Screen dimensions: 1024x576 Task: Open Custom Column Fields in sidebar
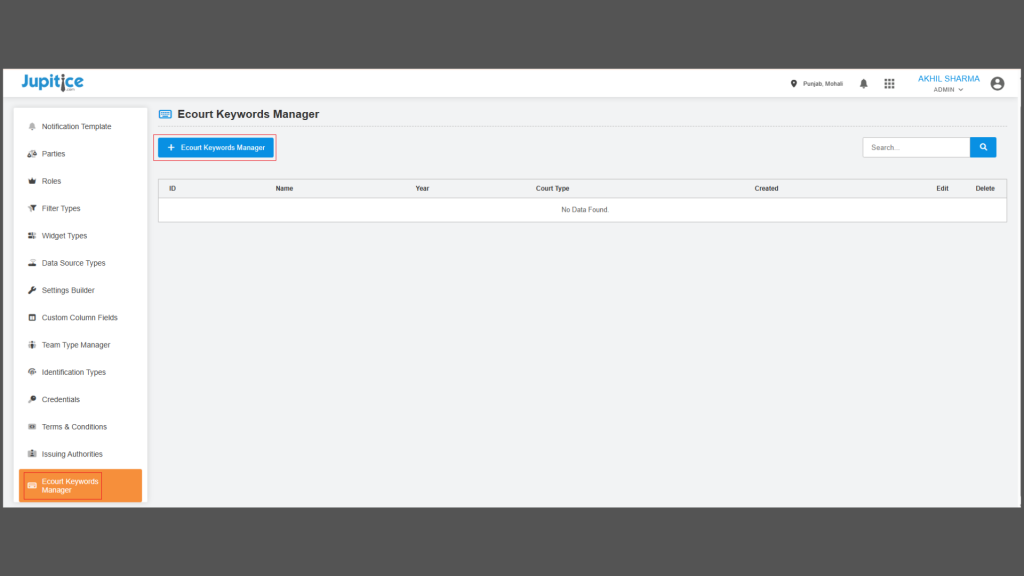point(79,318)
